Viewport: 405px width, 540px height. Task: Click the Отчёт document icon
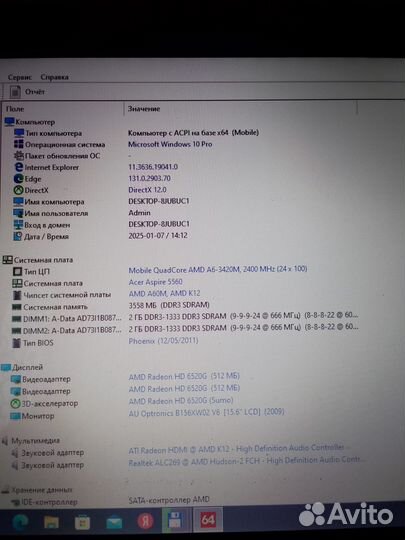pos(15,92)
